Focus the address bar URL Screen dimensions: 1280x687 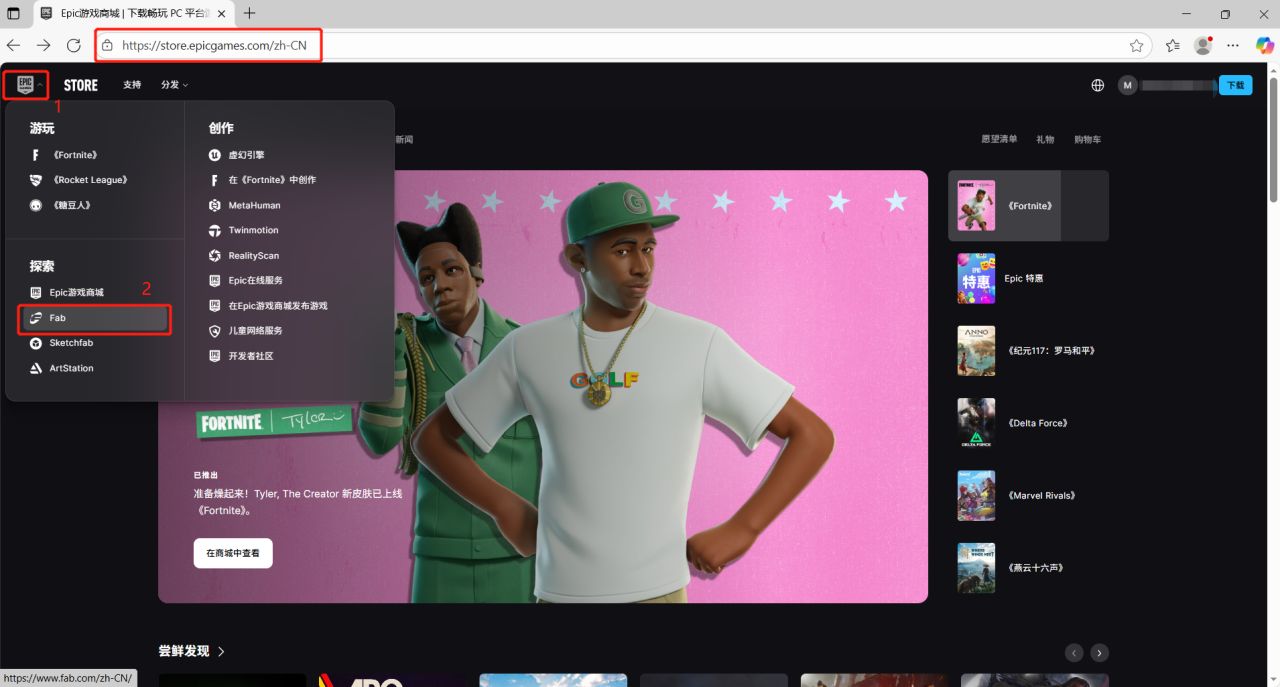coord(214,45)
